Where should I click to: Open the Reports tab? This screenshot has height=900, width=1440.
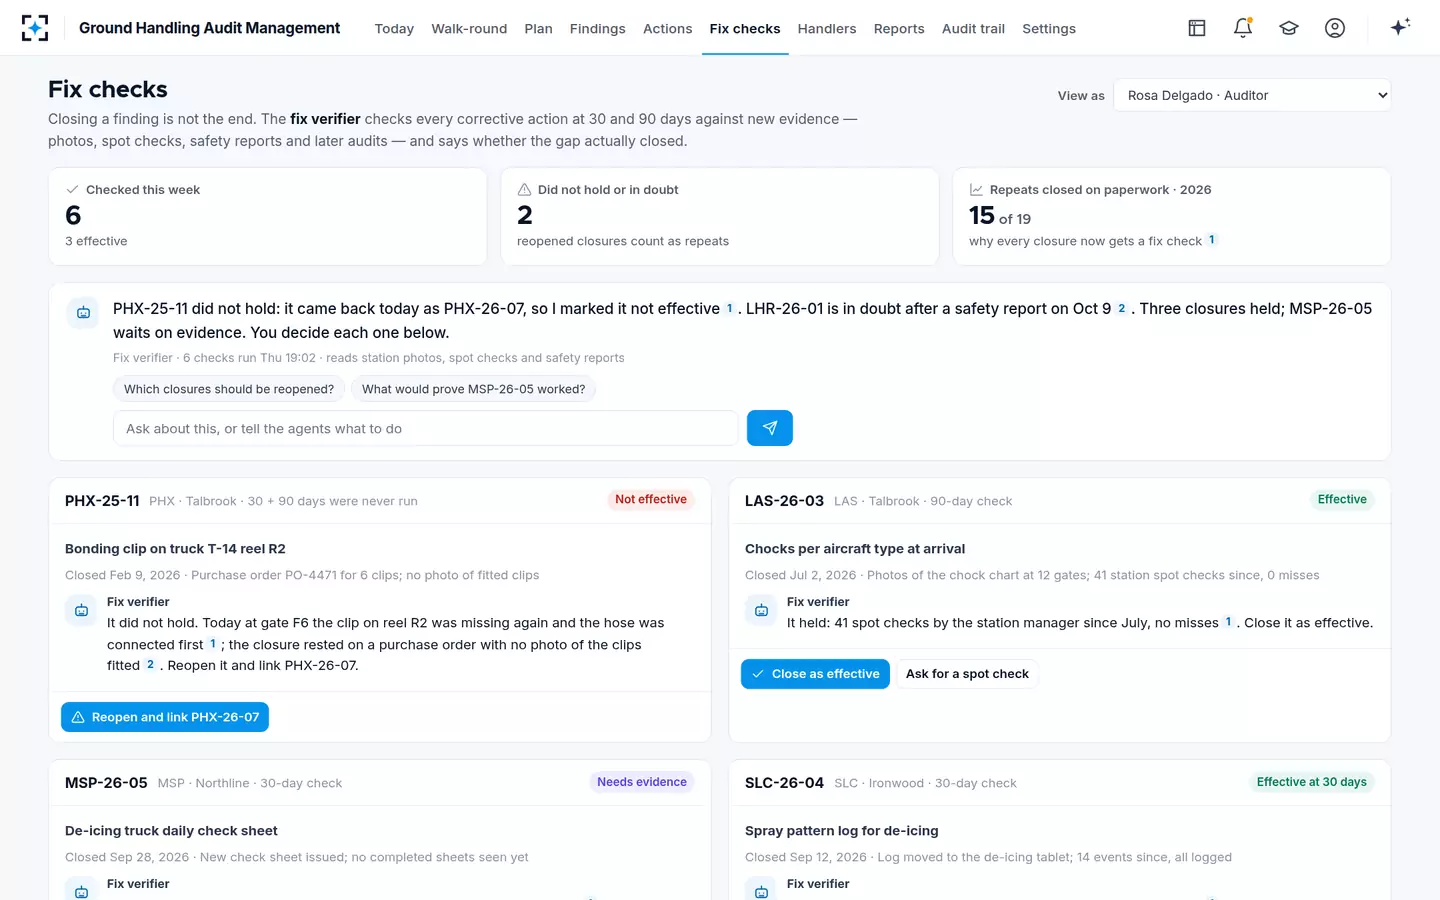[899, 29]
